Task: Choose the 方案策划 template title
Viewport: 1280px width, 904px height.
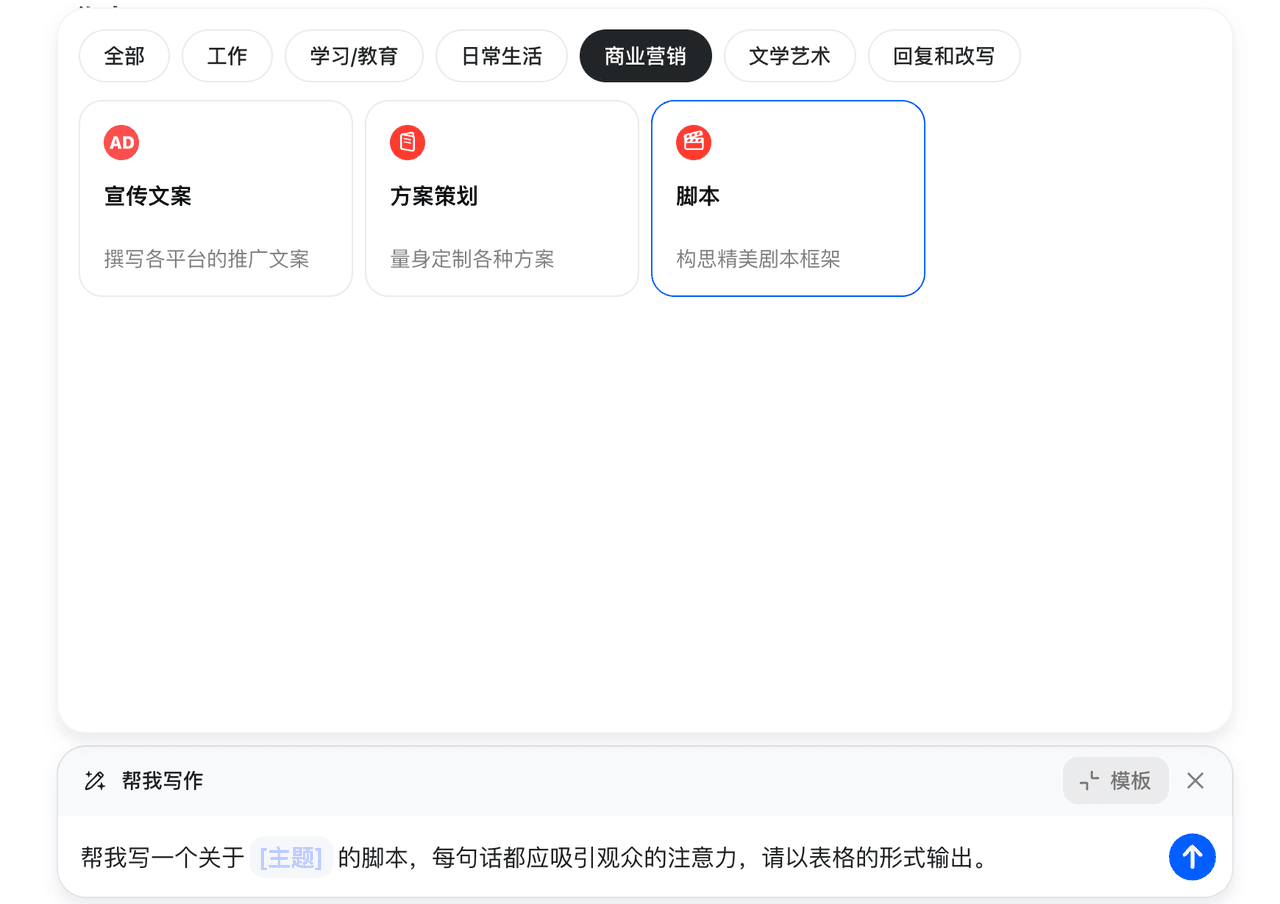Action: click(434, 196)
